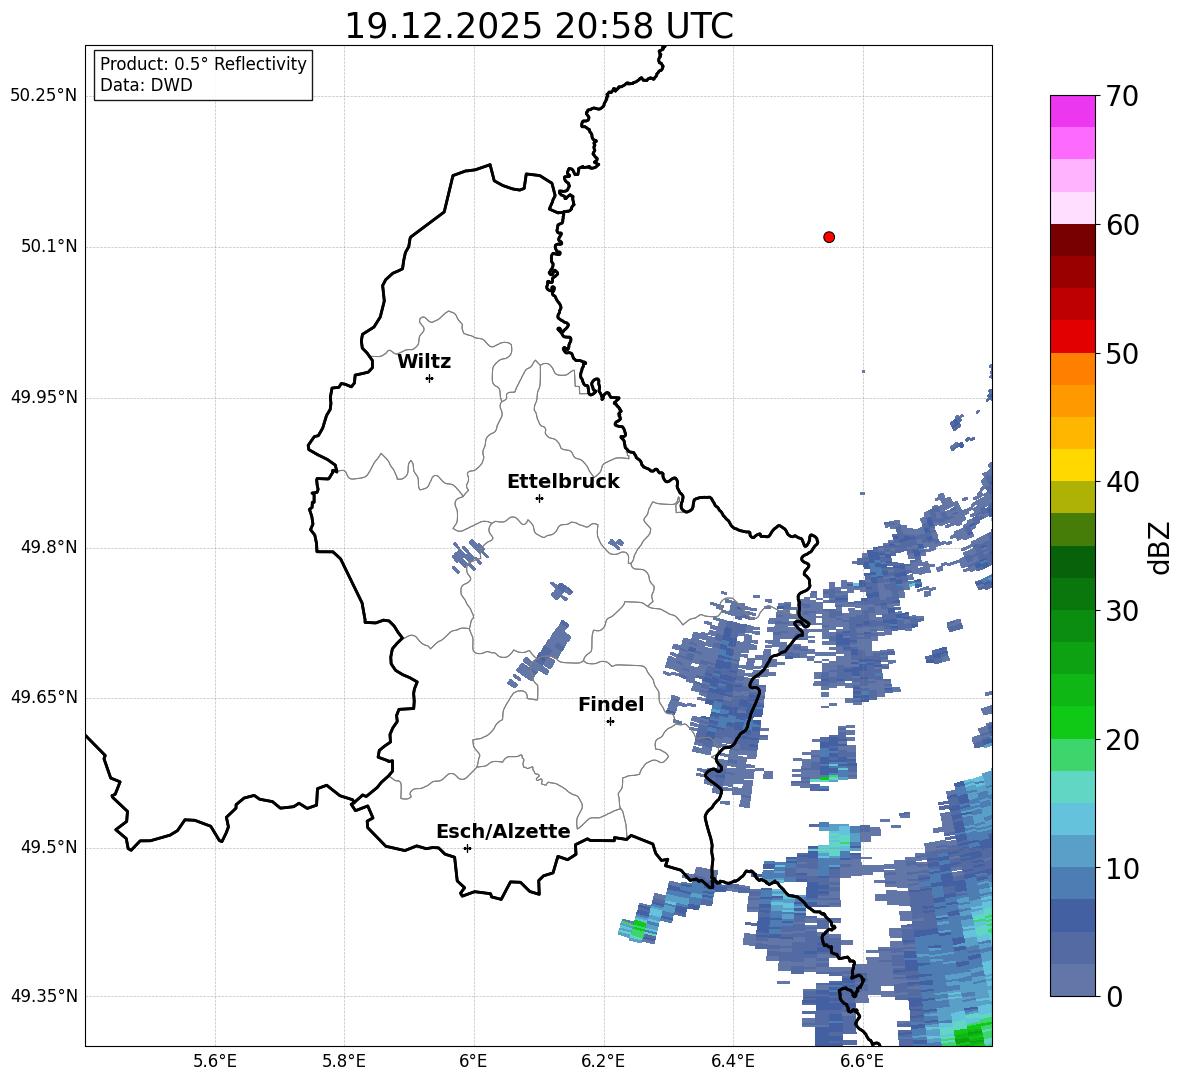The width and height of the screenshot is (1184, 1081).
Task: Click the "6°E" longitude label
Action: coord(473,1061)
